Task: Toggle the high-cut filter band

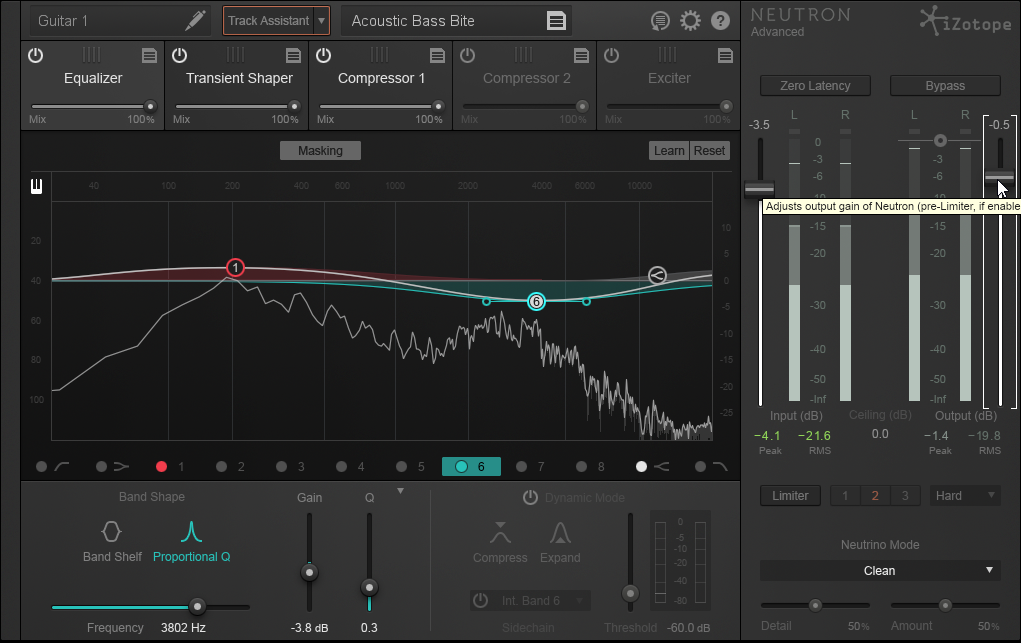Action: 701,466
